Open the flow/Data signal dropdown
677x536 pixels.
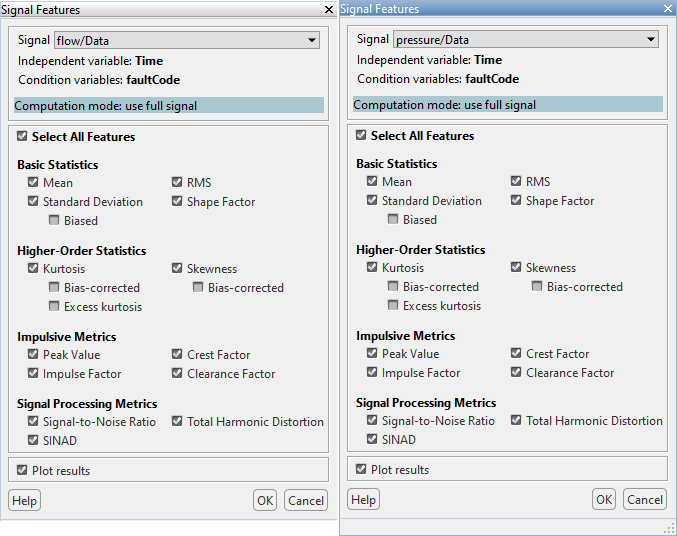(x=312, y=41)
